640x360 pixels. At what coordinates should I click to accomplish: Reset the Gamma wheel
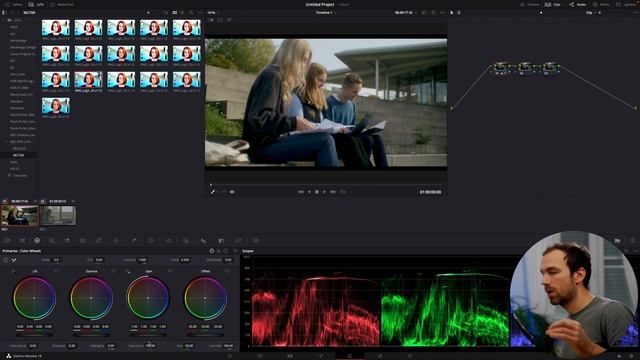click(113, 271)
